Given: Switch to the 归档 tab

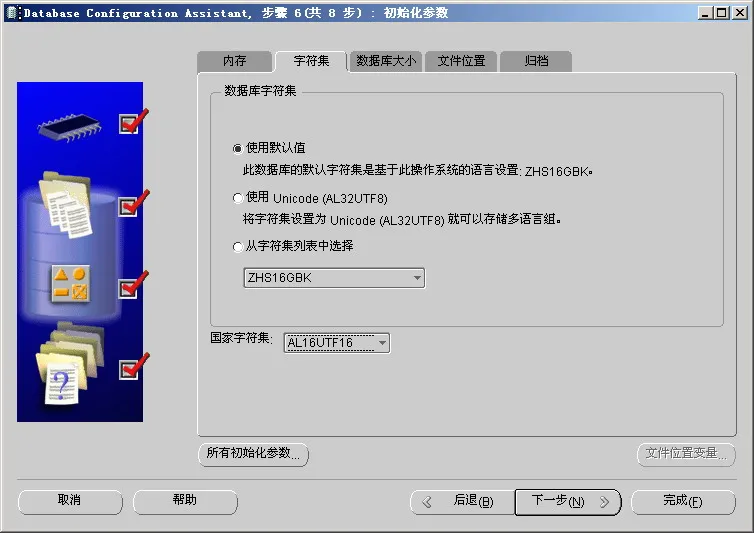Looking at the screenshot, I should coord(536,61).
